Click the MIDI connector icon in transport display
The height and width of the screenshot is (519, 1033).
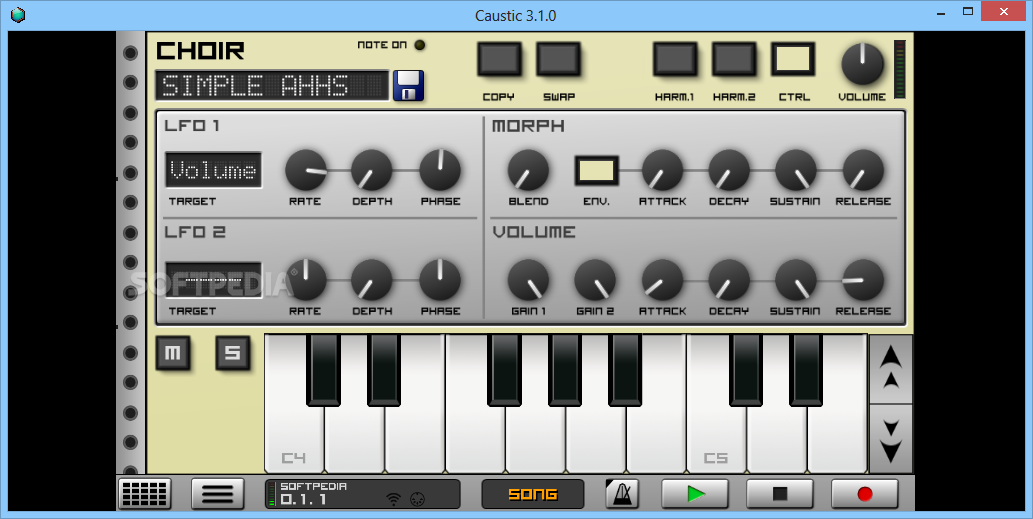[416, 499]
